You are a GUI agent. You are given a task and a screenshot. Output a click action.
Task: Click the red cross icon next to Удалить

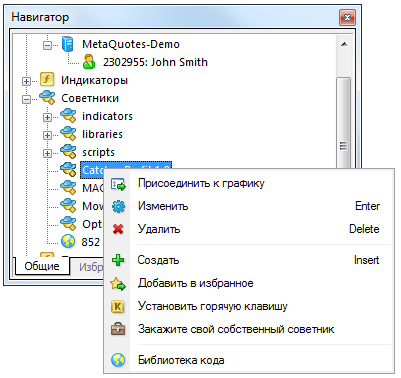click(x=118, y=229)
